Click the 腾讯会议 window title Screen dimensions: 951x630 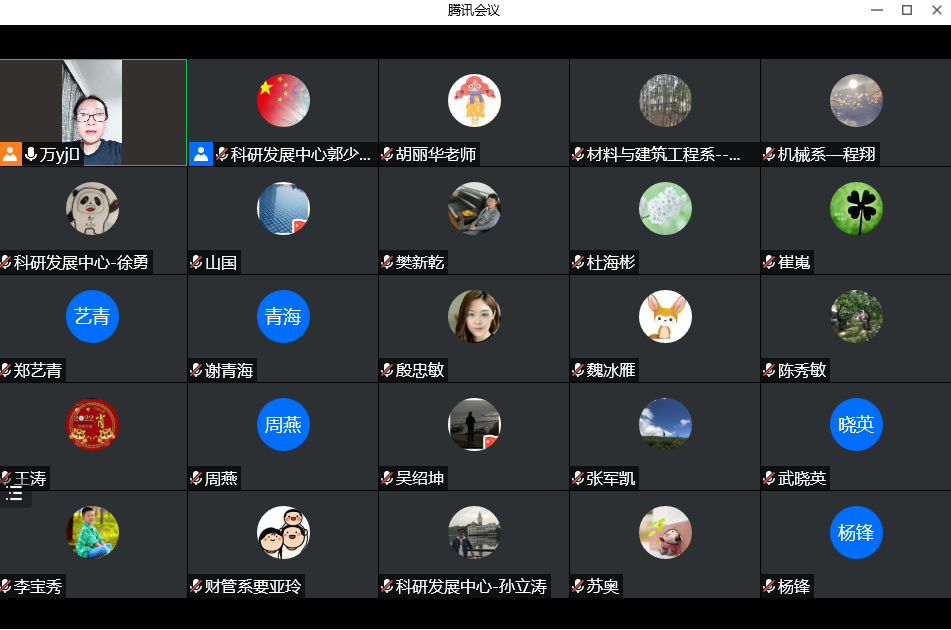pyautogui.click(x=474, y=10)
